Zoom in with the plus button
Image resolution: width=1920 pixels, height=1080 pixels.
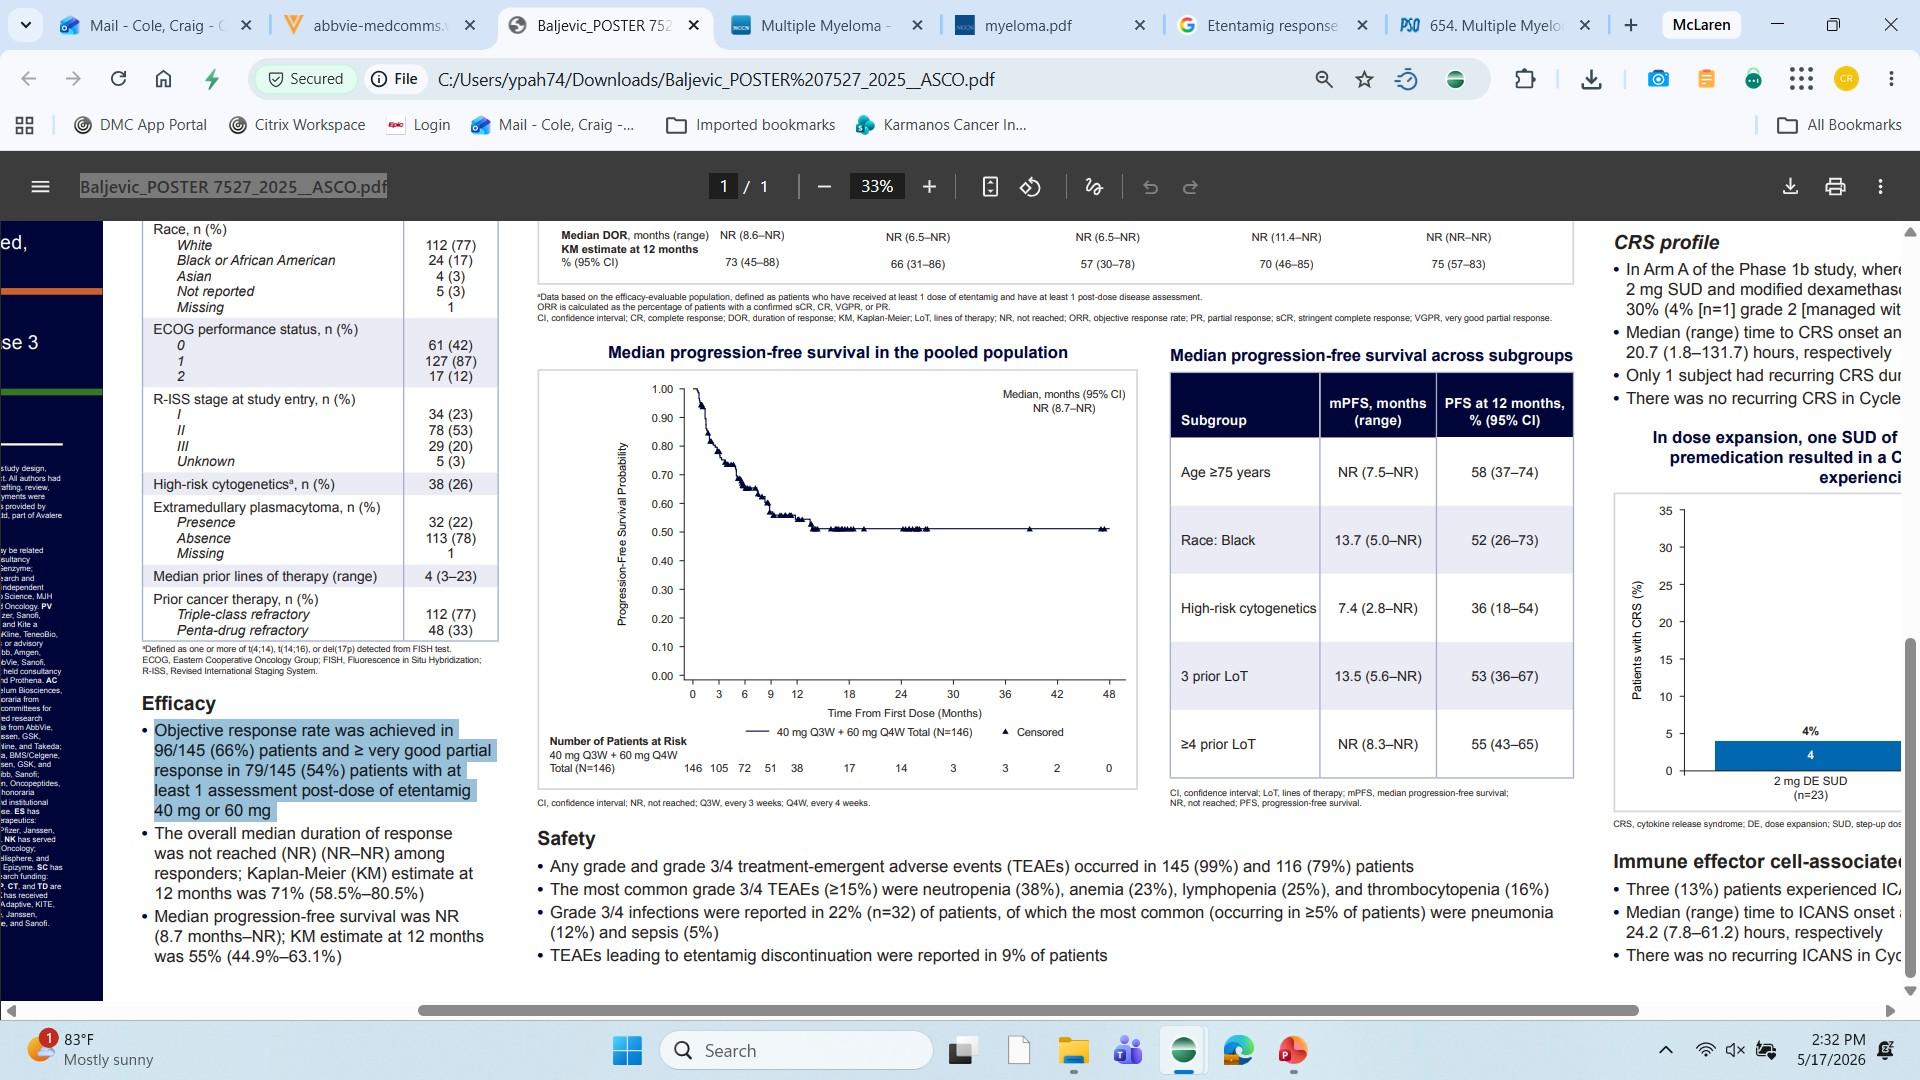click(x=929, y=187)
